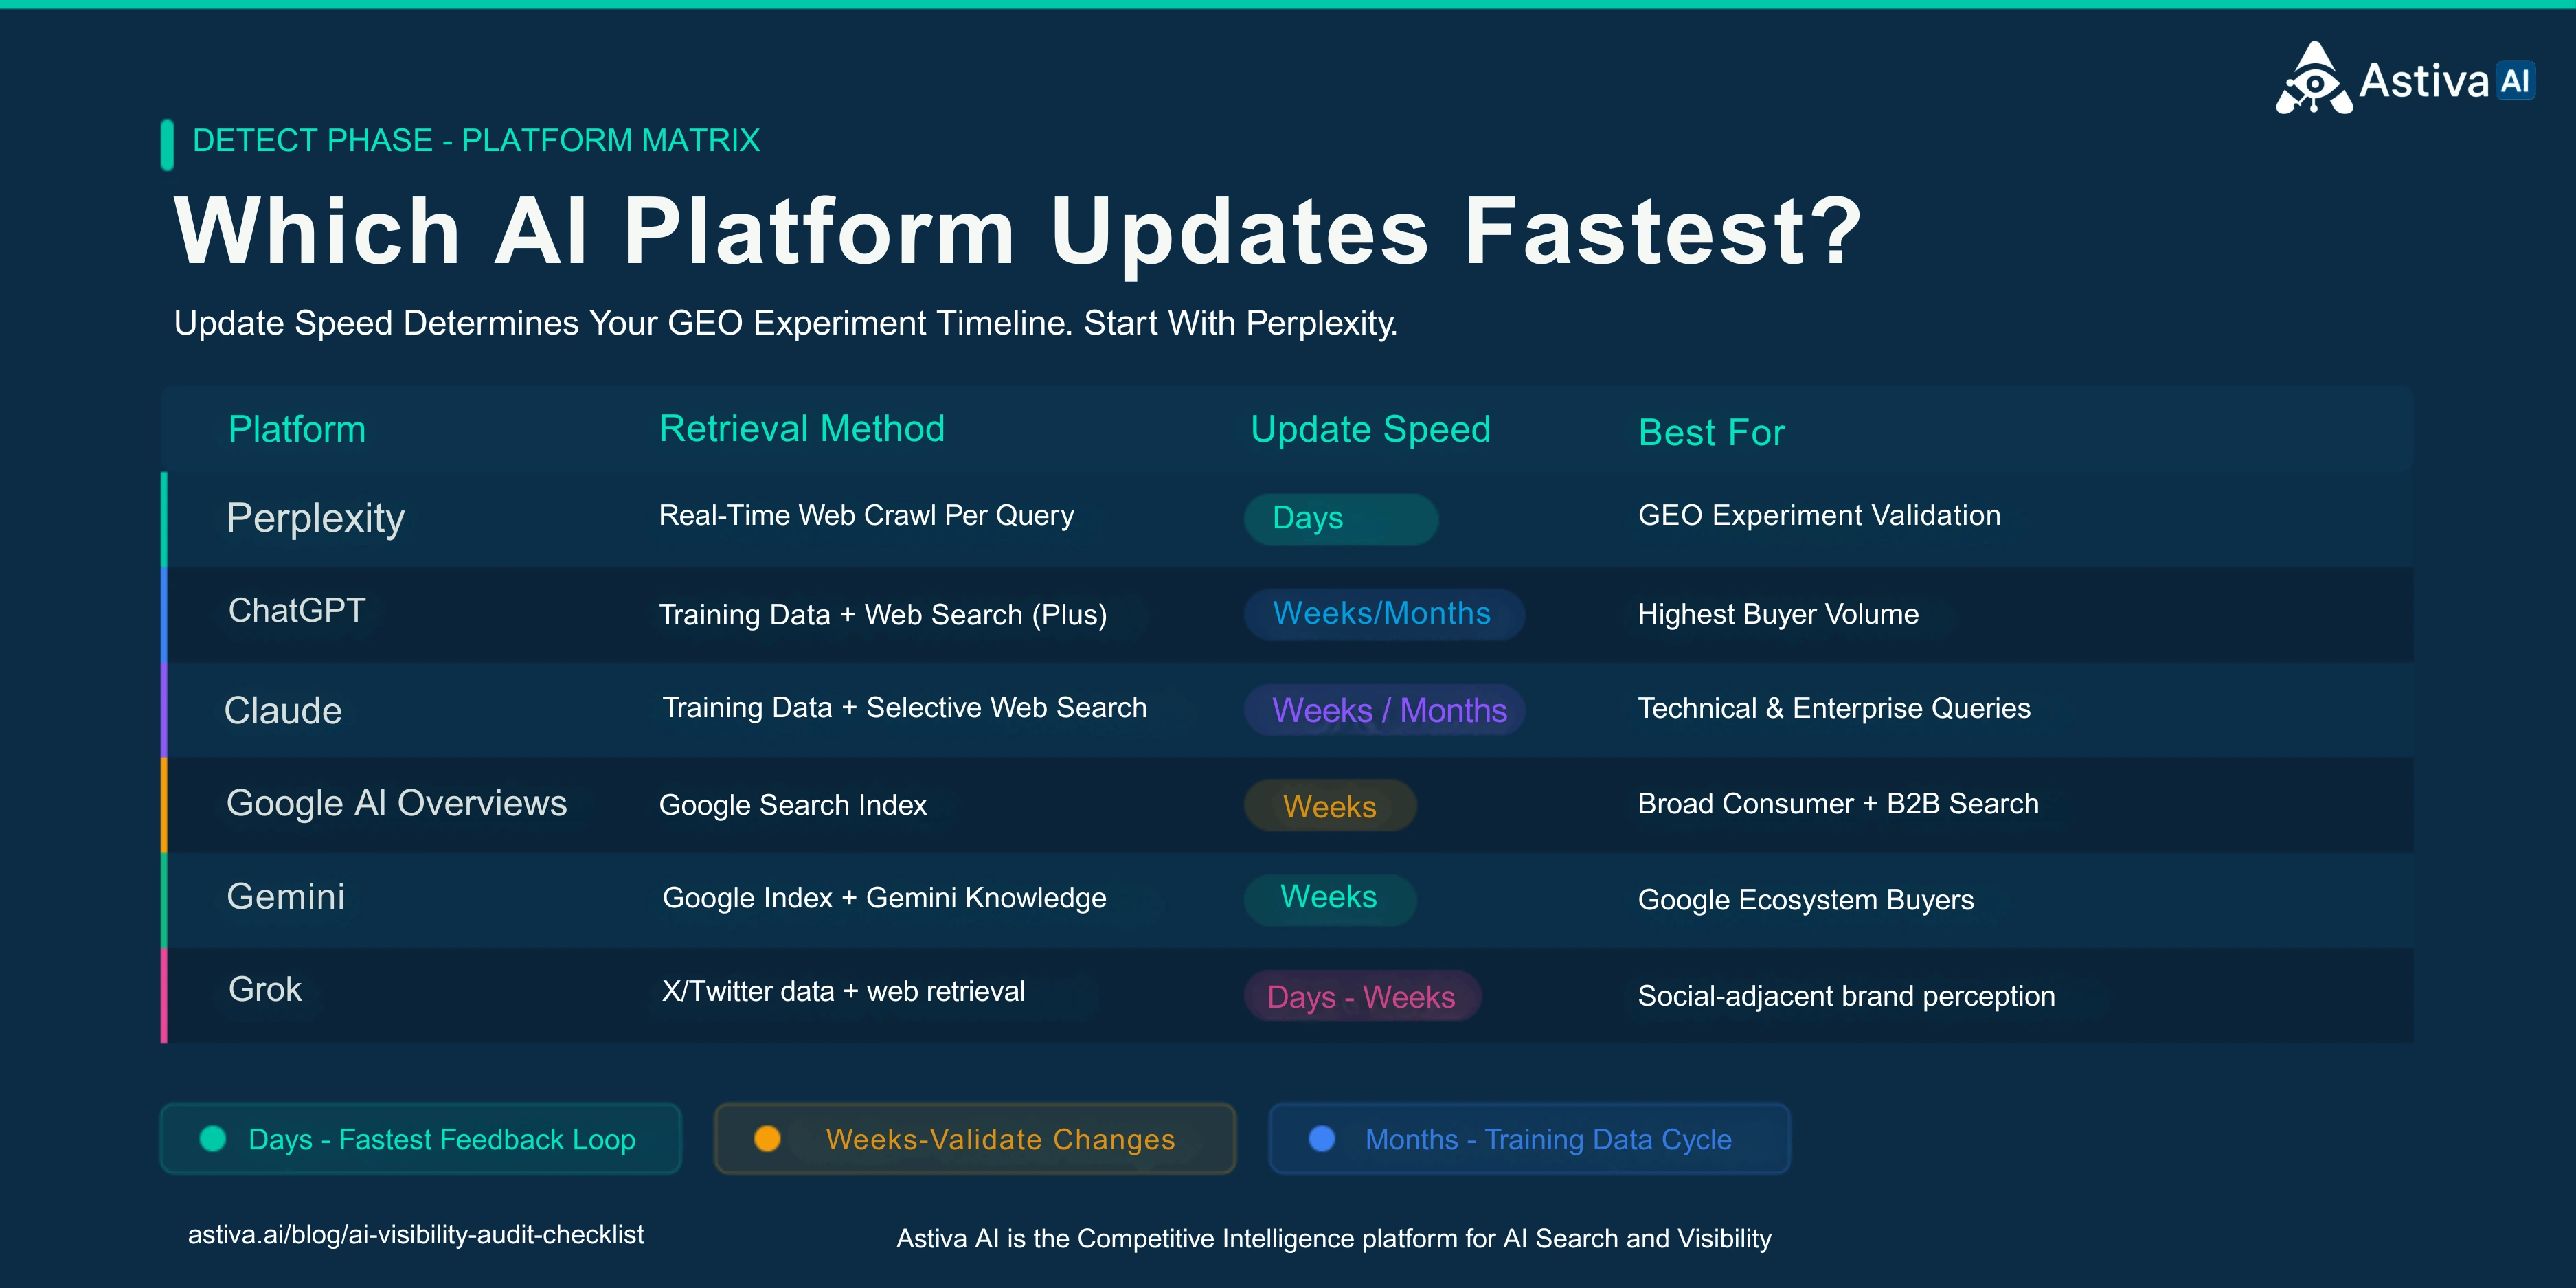Click Claude's Weeks / Months speed pill
Image resolution: width=2576 pixels, height=1288 pixels.
point(1384,710)
